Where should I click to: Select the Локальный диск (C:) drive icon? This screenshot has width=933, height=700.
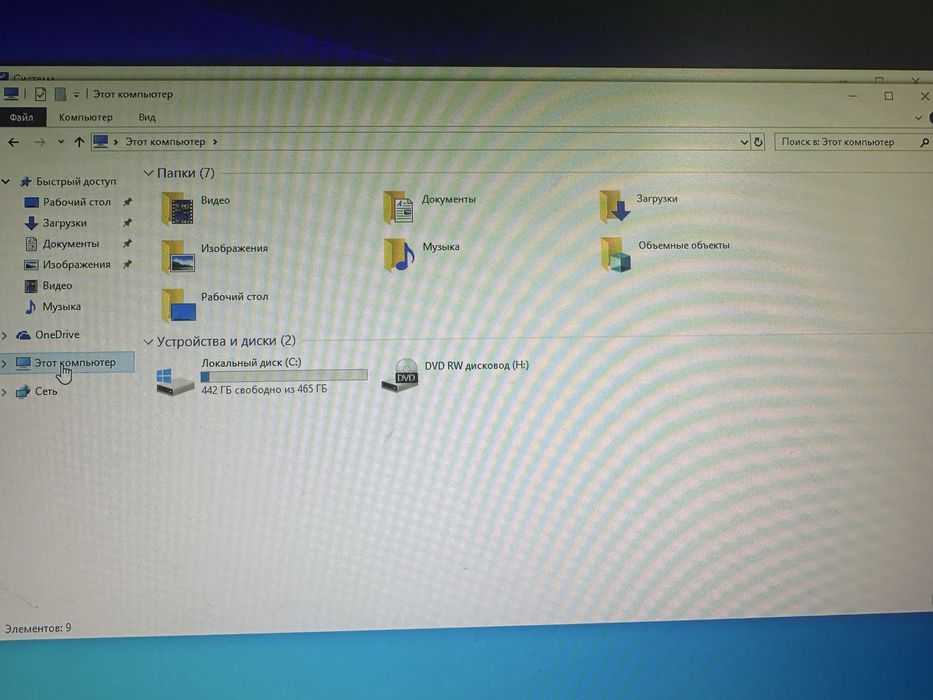click(x=175, y=381)
